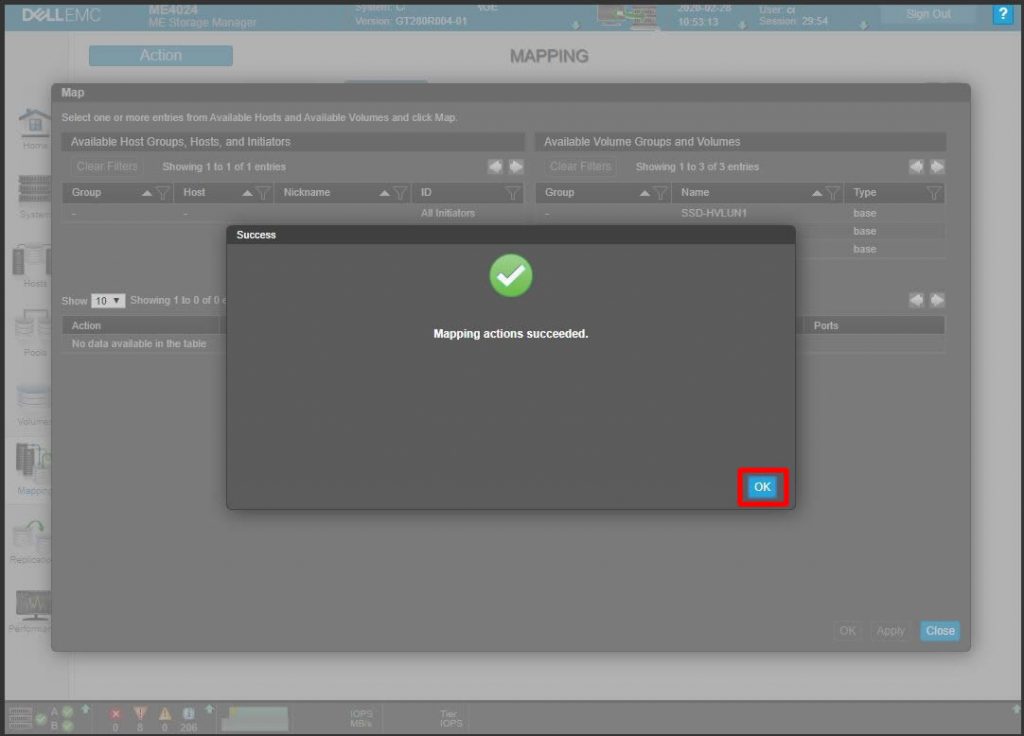Click the Action column header in mappings table
The height and width of the screenshot is (736, 1024).
(x=140, y=325)
